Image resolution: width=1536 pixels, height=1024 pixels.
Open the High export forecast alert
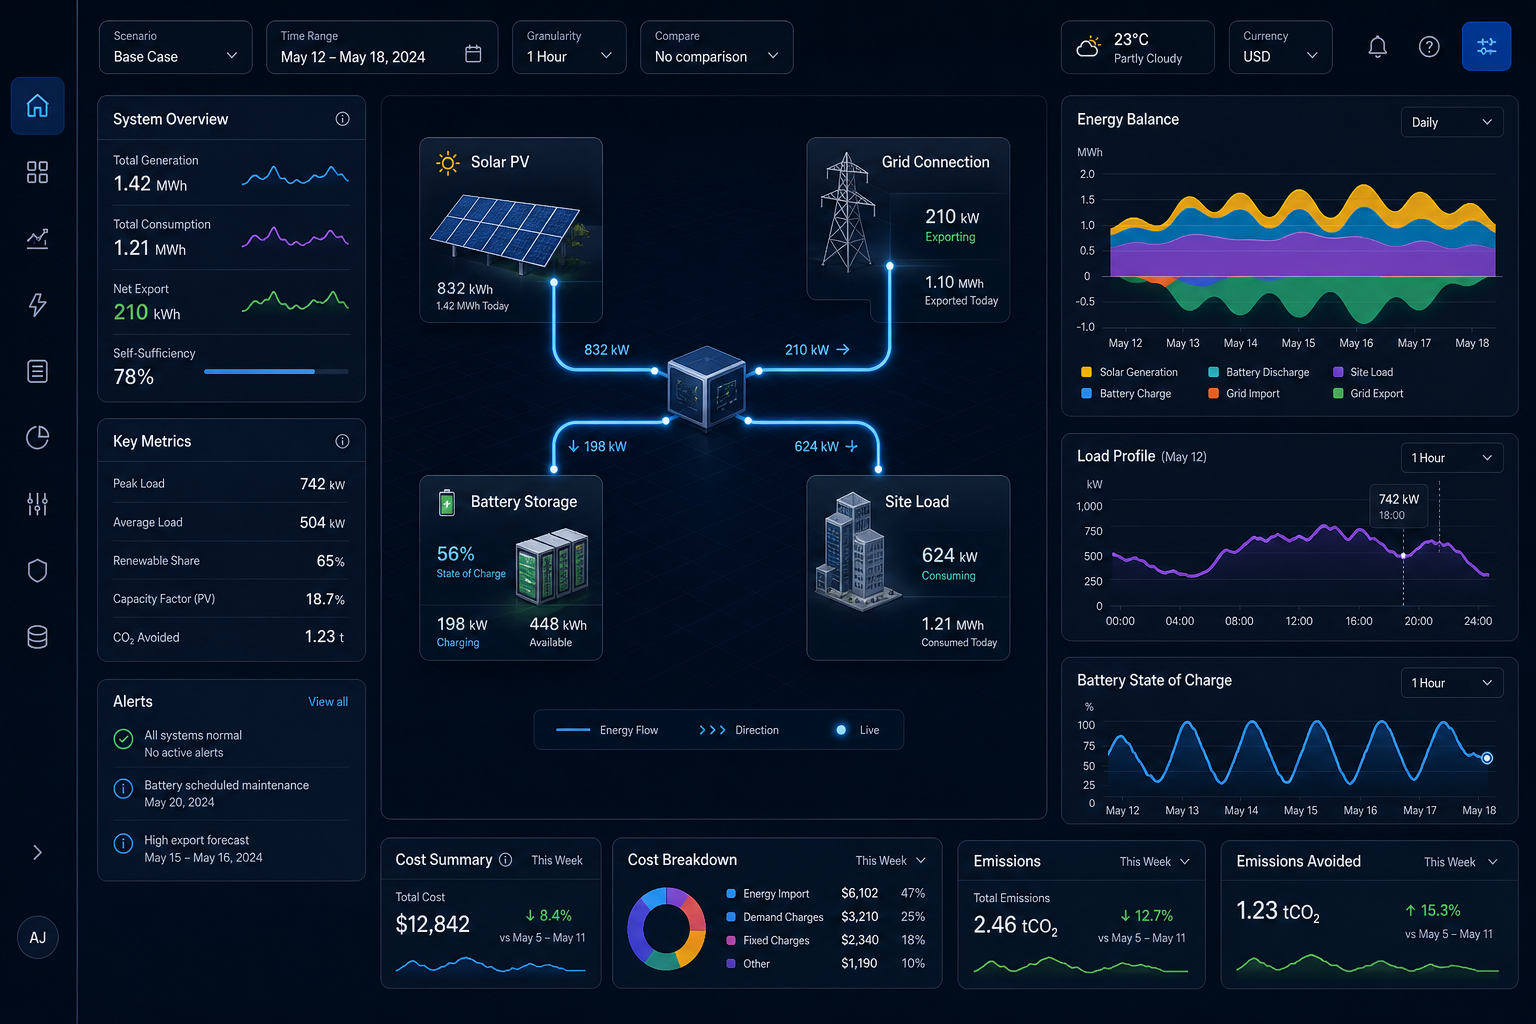click(231, 849)
